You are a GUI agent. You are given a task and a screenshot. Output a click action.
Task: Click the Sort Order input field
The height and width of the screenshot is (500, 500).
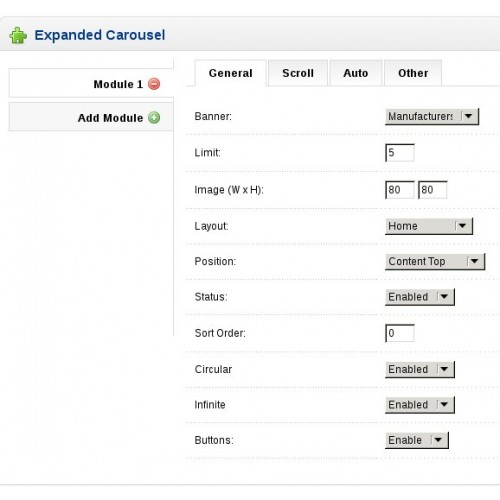[x=400, y=333]
